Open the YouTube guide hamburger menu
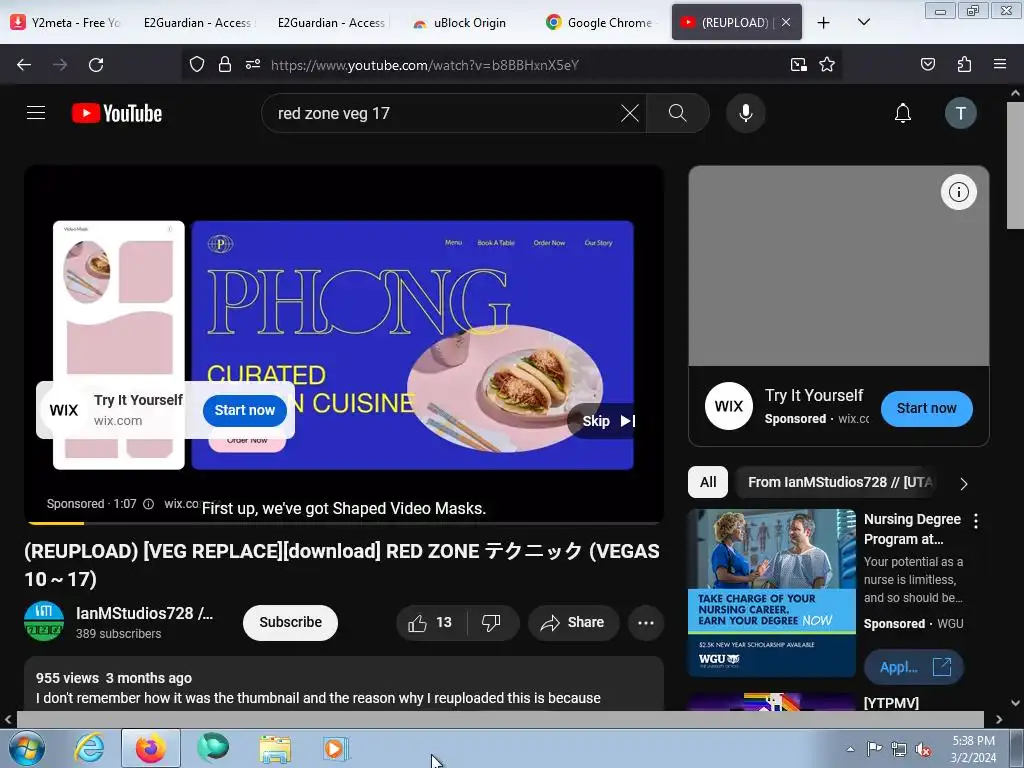1024x768 pixels. (36, 113)
